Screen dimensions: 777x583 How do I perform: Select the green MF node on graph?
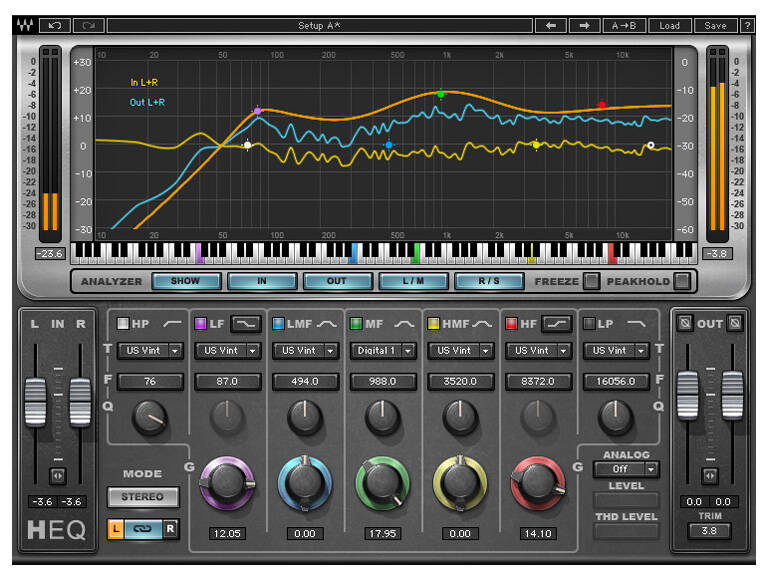click(441, 94)
